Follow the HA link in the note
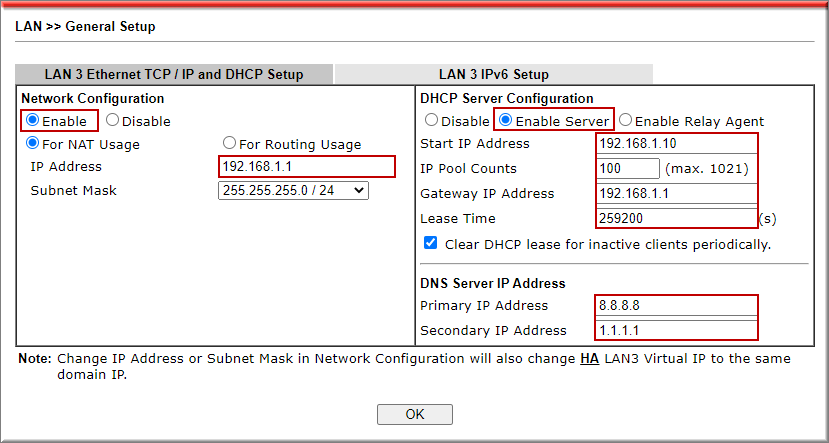This screenshot has height=443, width=829. point(588,358)
